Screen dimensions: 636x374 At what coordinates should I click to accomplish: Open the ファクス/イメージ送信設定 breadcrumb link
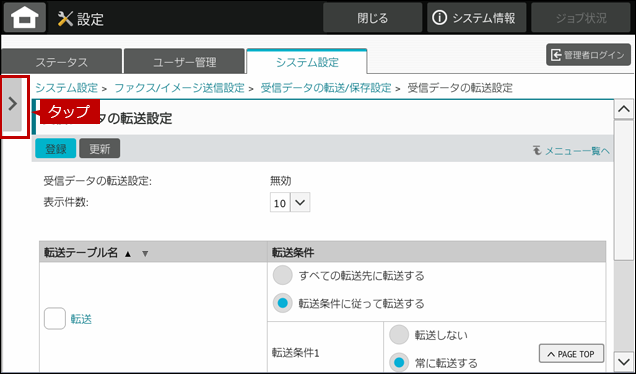(x=179, y=88)
